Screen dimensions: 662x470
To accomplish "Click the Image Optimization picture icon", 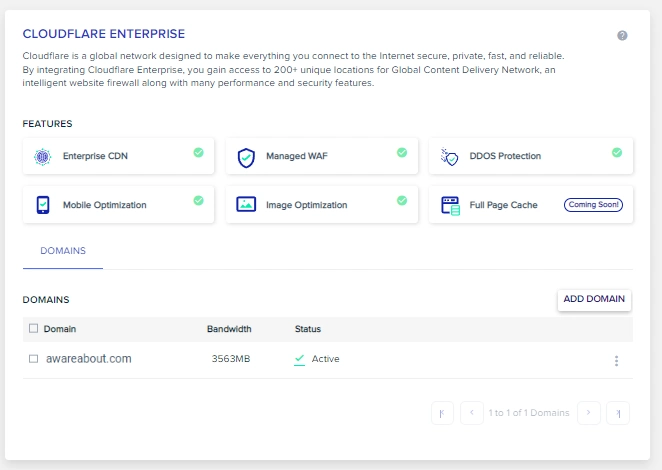I will (x=246, y=204).
